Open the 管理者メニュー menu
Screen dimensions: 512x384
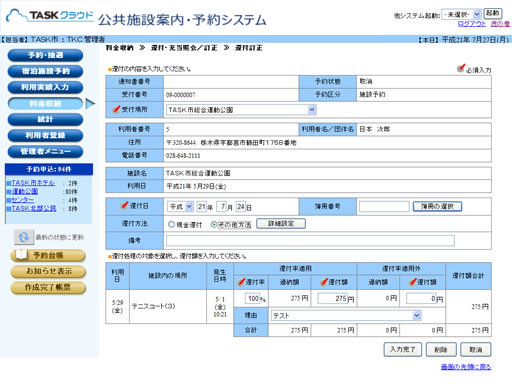(x=45, y=151)
